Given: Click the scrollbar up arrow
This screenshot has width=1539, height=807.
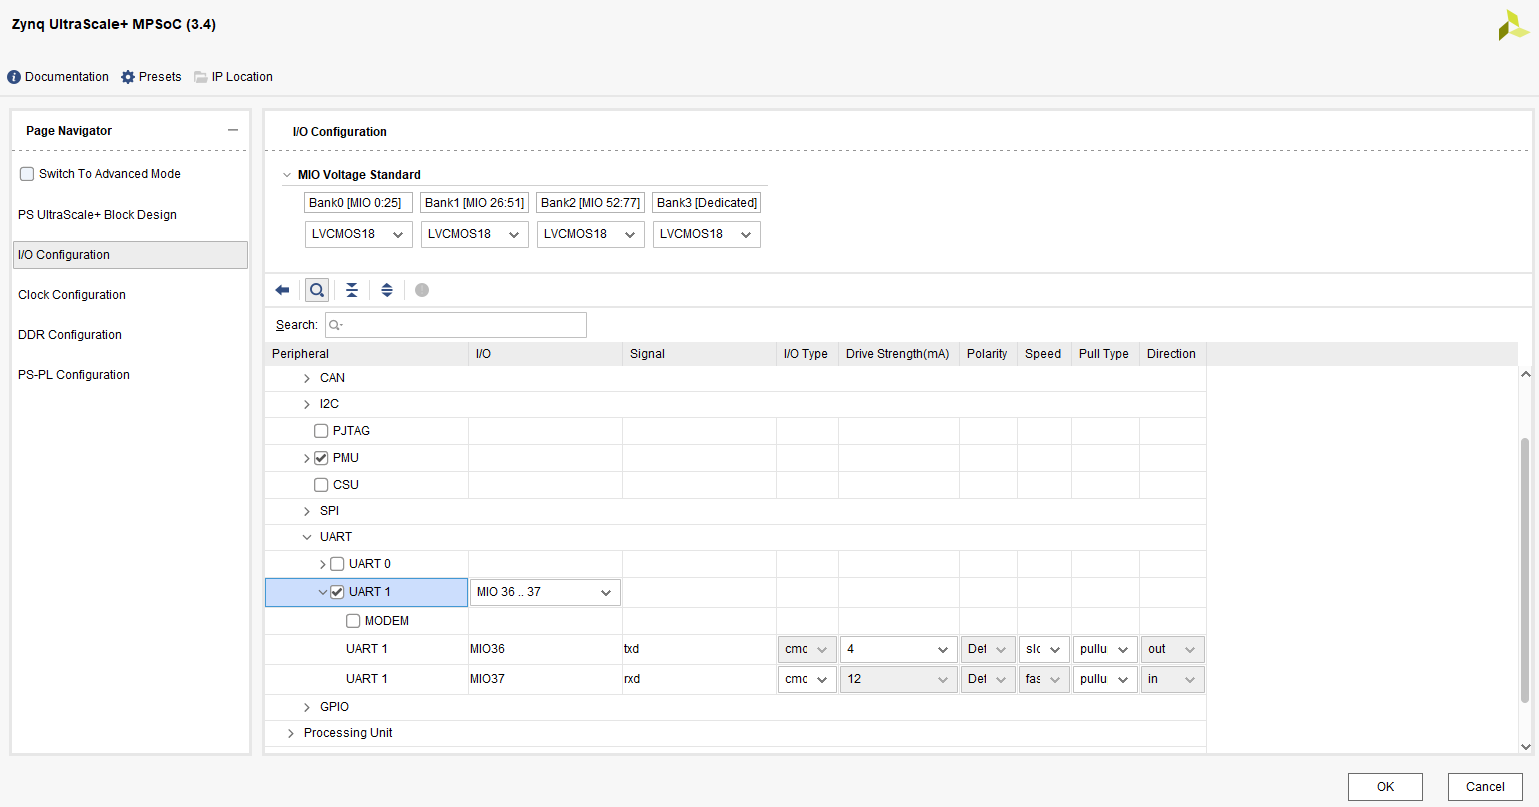Looking at the screenshot, I should (1525, 374).
